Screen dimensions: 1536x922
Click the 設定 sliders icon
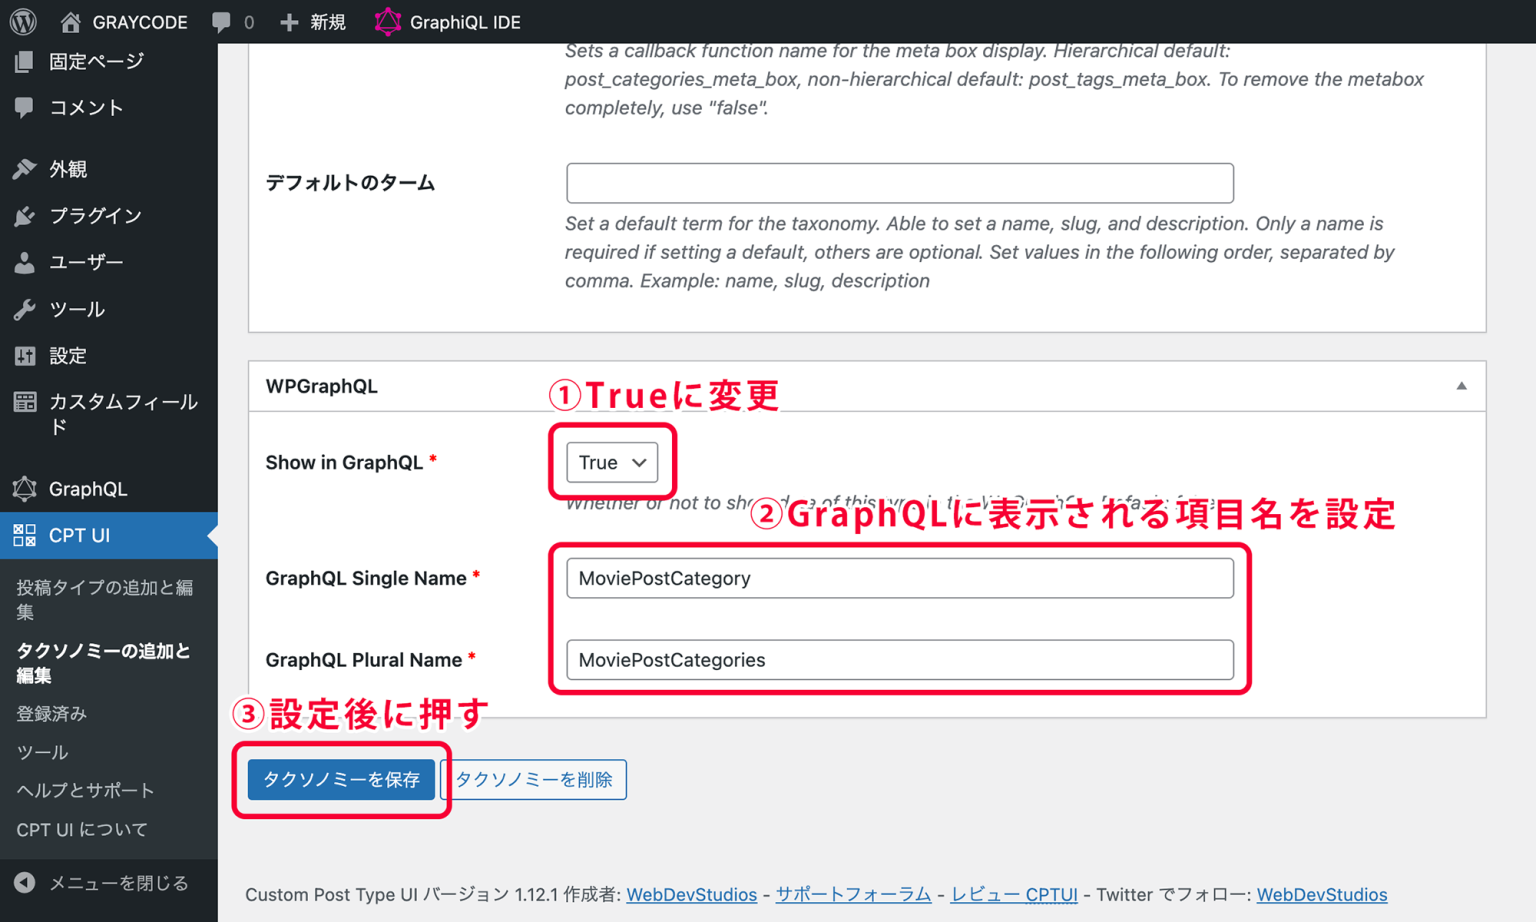point(24,355)
